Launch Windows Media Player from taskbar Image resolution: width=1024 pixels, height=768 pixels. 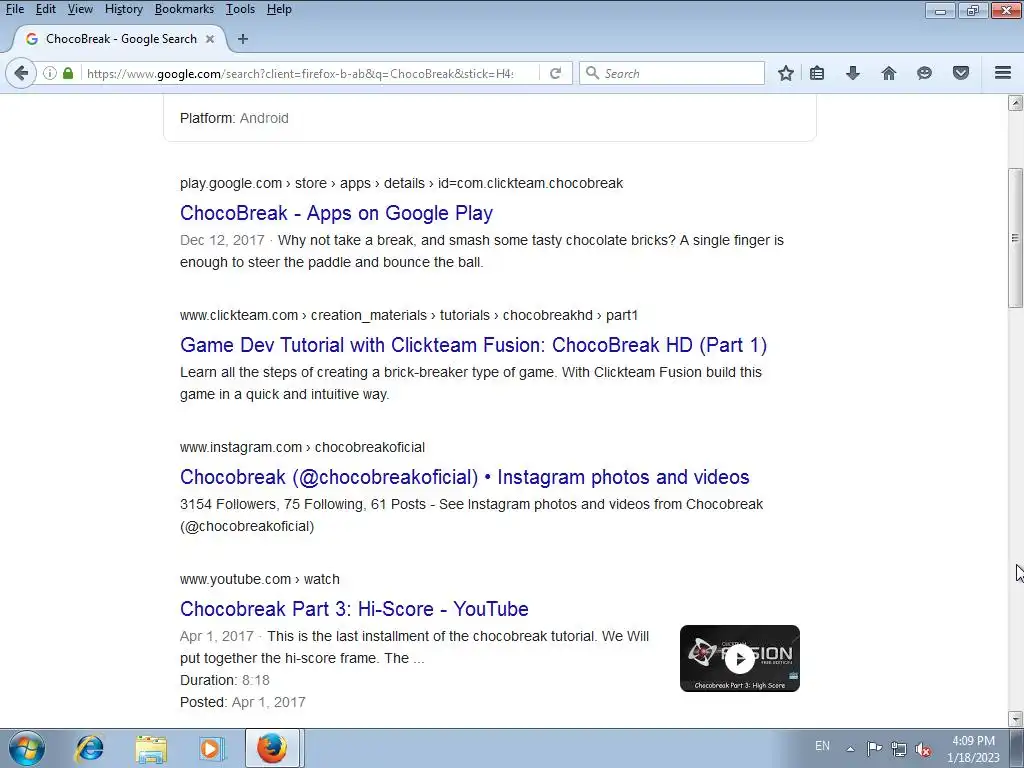[x=212, y=748]
